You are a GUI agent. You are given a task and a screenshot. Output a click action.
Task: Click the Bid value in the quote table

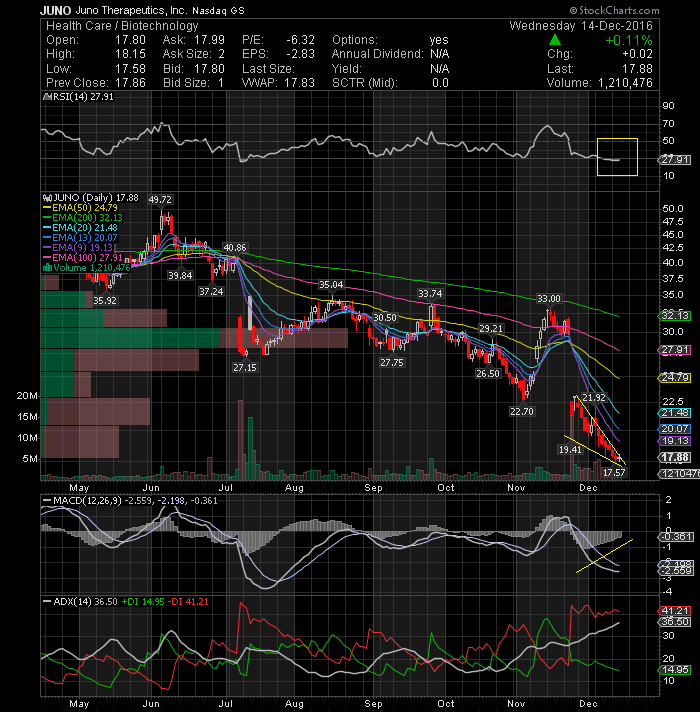point(209,69)
